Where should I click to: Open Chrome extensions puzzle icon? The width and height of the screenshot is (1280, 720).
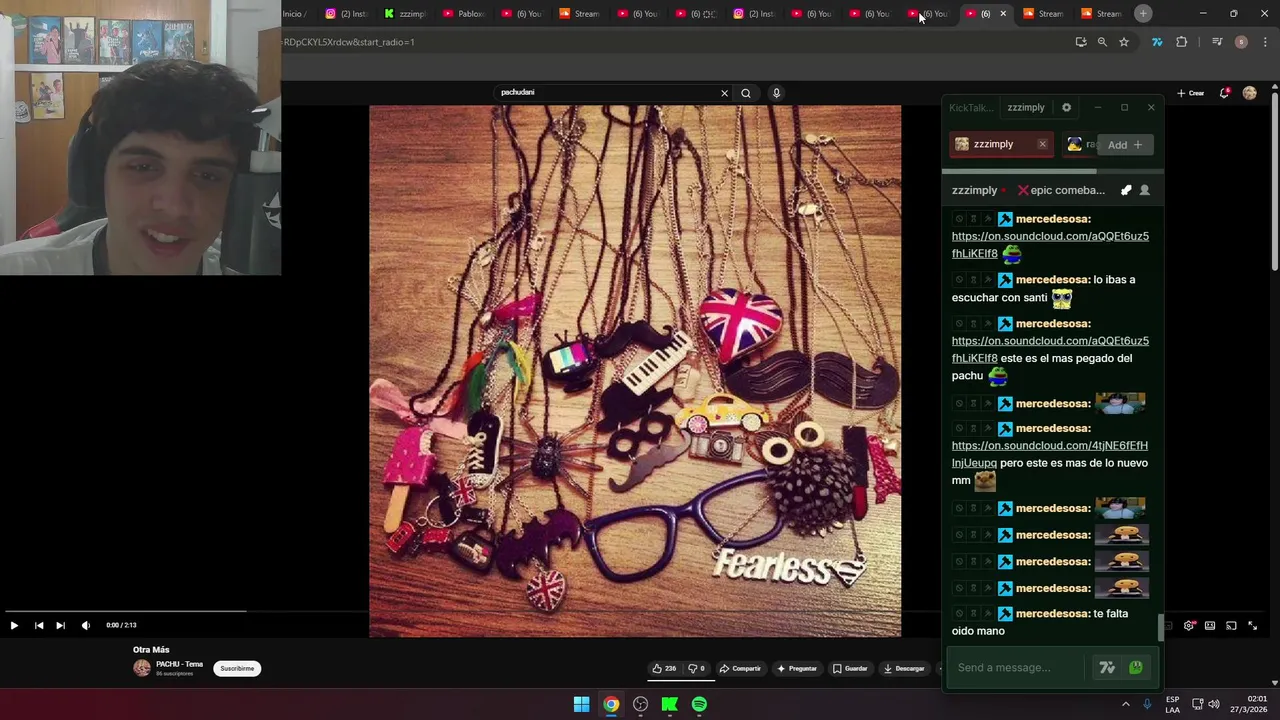pyautogui.click(x=1182, y=42)
